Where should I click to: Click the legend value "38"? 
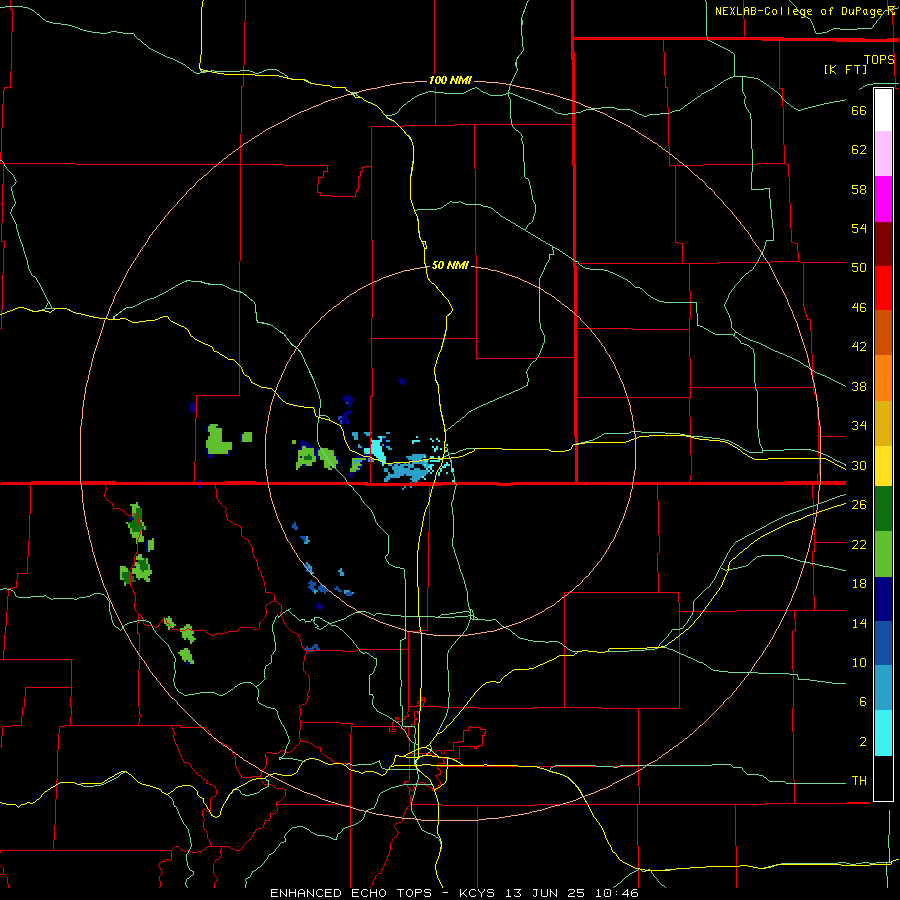click(x=859, y=386)
